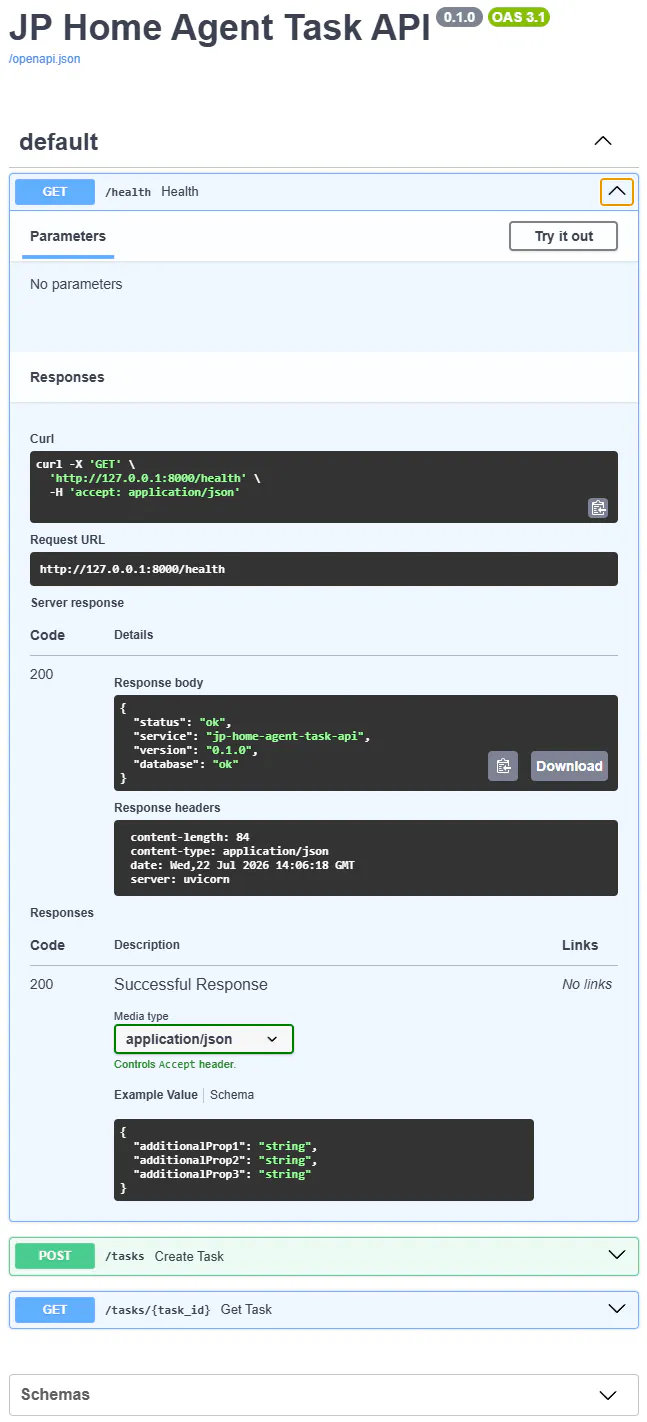Click the '"database": "ok"' line in response body
This screenshot has height=1422, width=647.
click(x=186, y=763)
